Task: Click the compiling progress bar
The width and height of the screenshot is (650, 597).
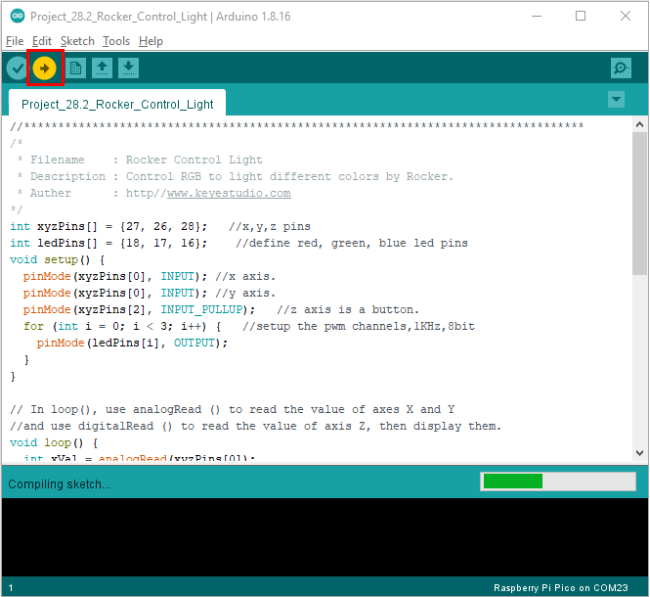Action: pos(558,481)
